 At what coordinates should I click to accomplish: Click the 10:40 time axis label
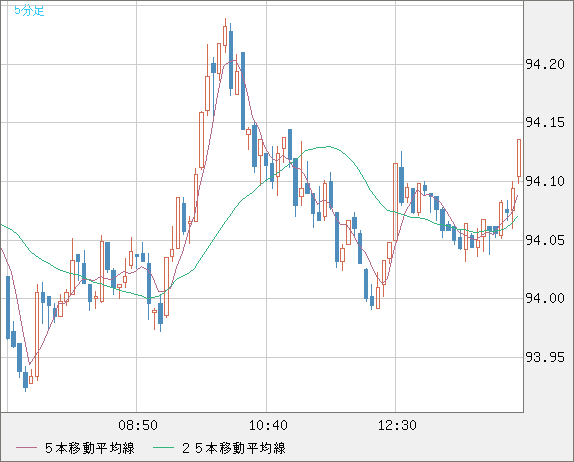[x=268, y=425]
